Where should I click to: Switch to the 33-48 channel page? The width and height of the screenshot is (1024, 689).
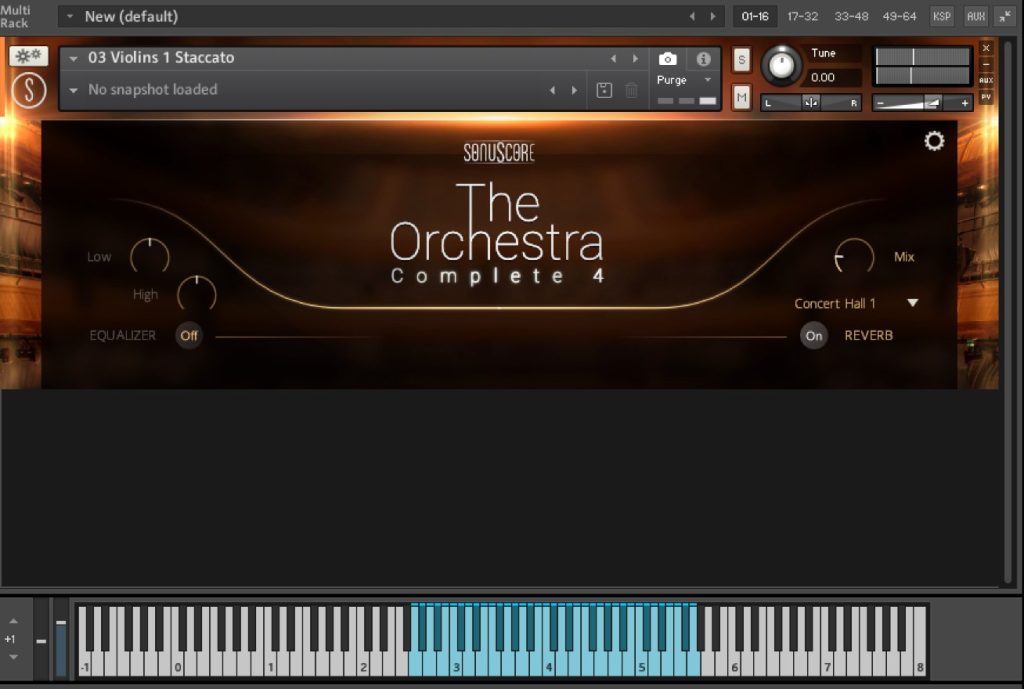[850, 16]
